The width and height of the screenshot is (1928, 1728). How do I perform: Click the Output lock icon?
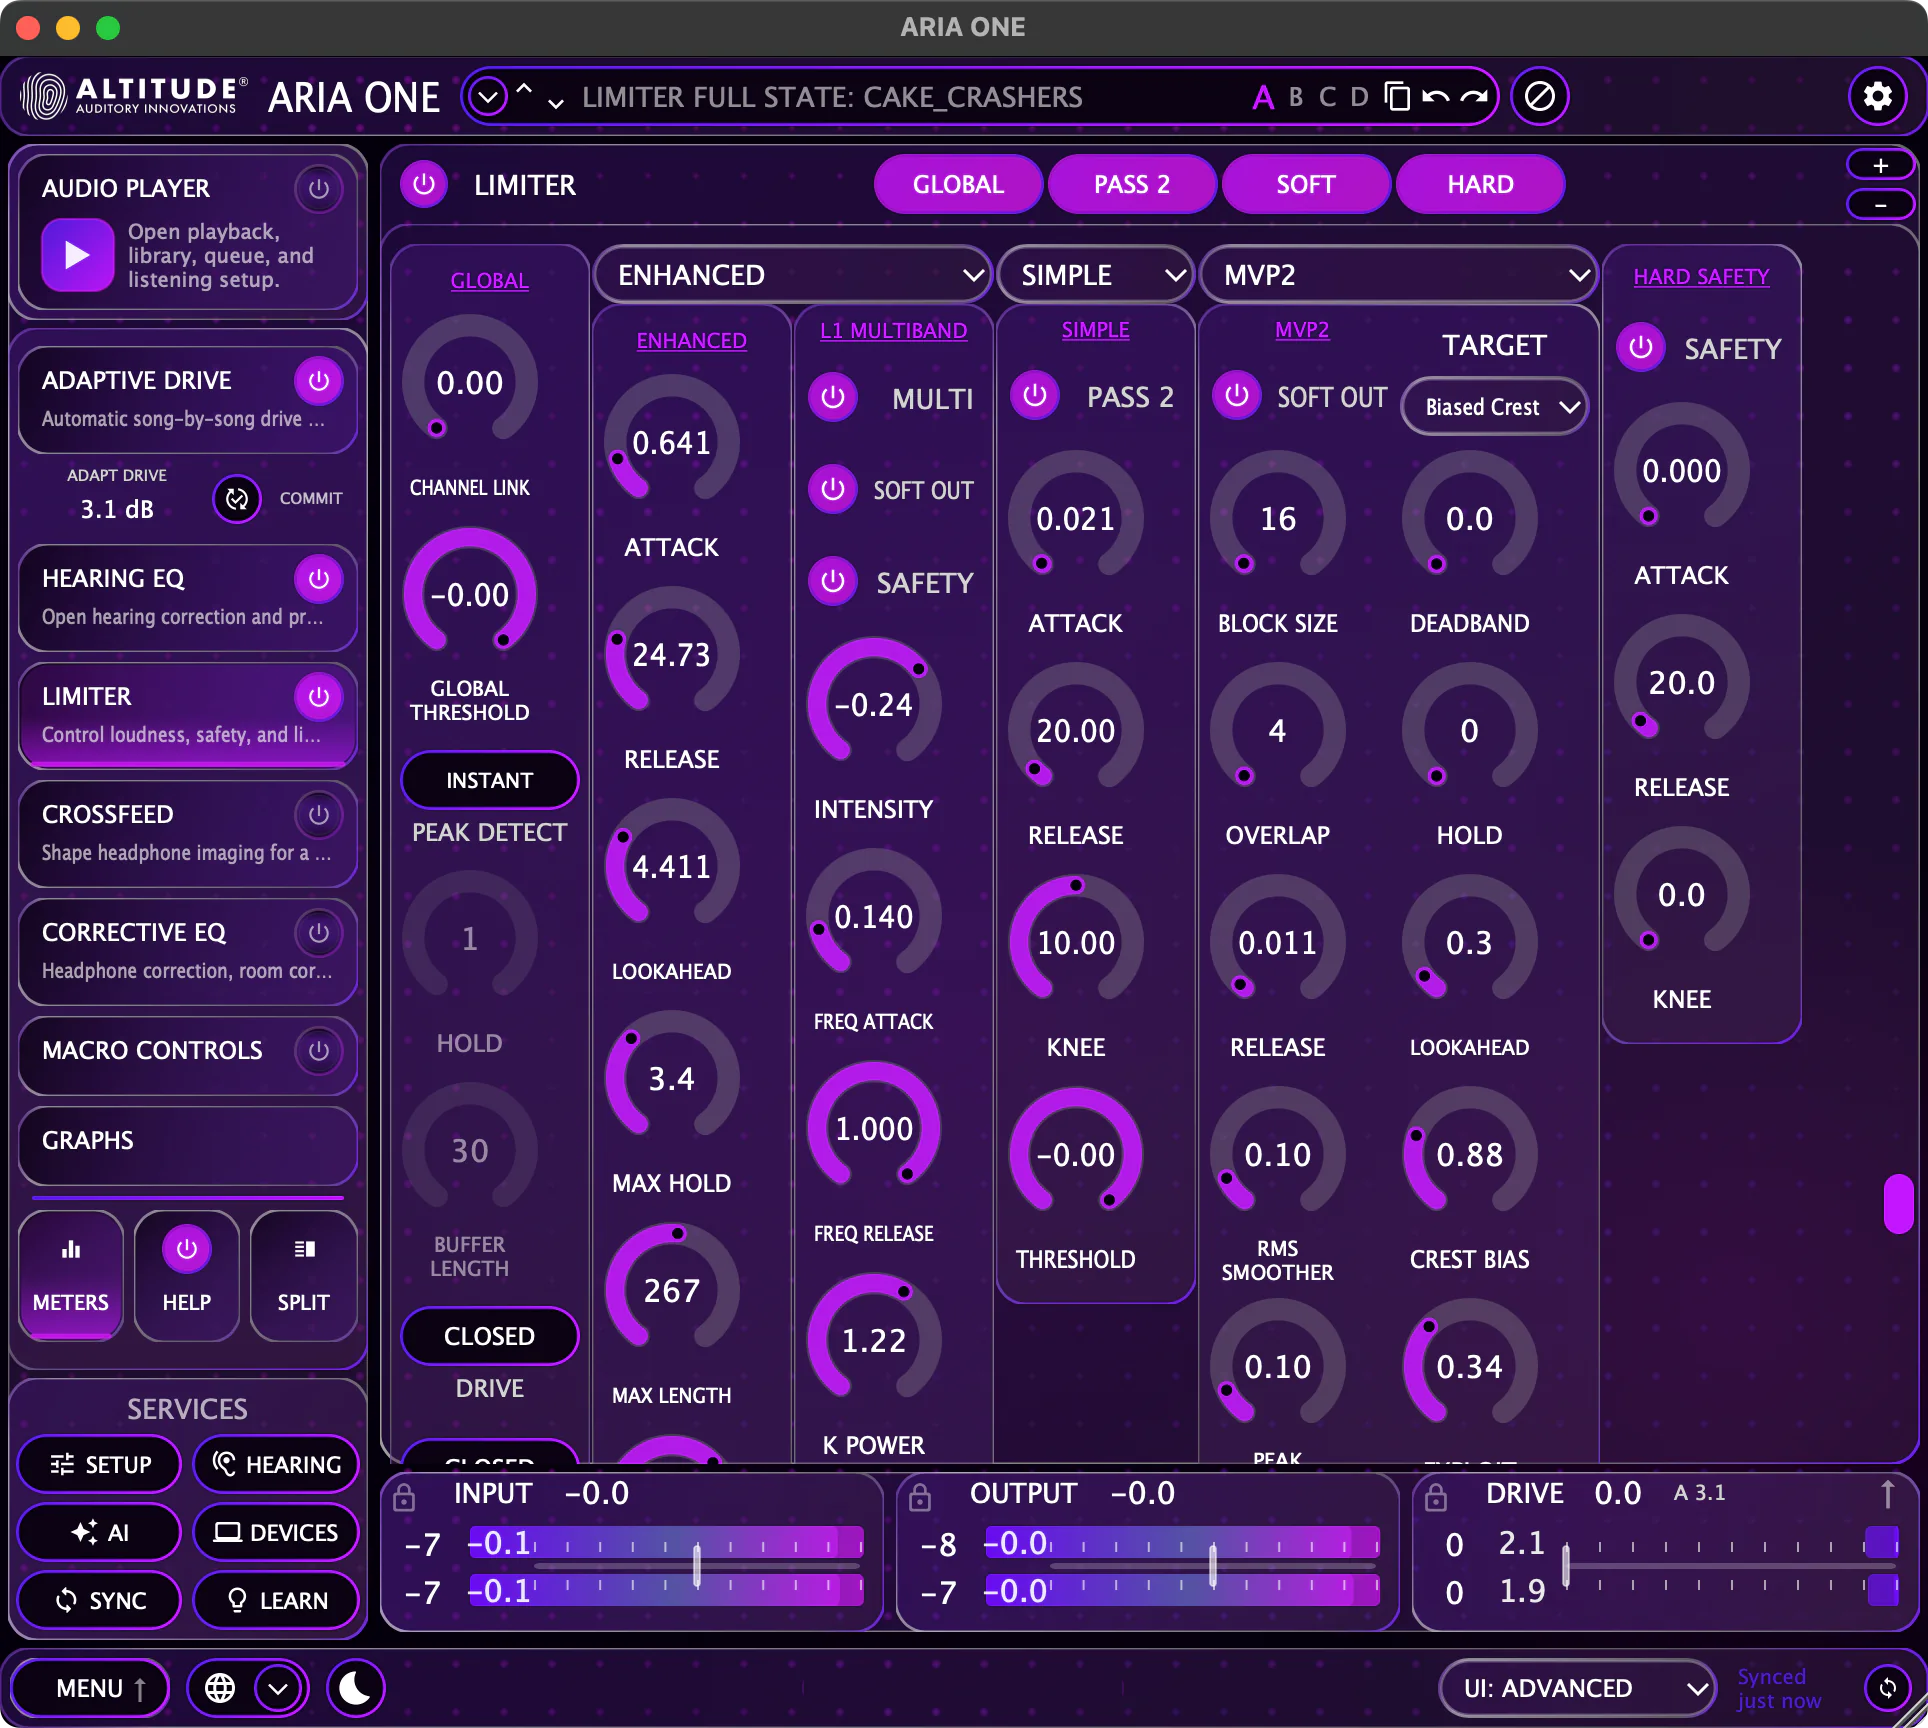click(x=920, y=1497)
